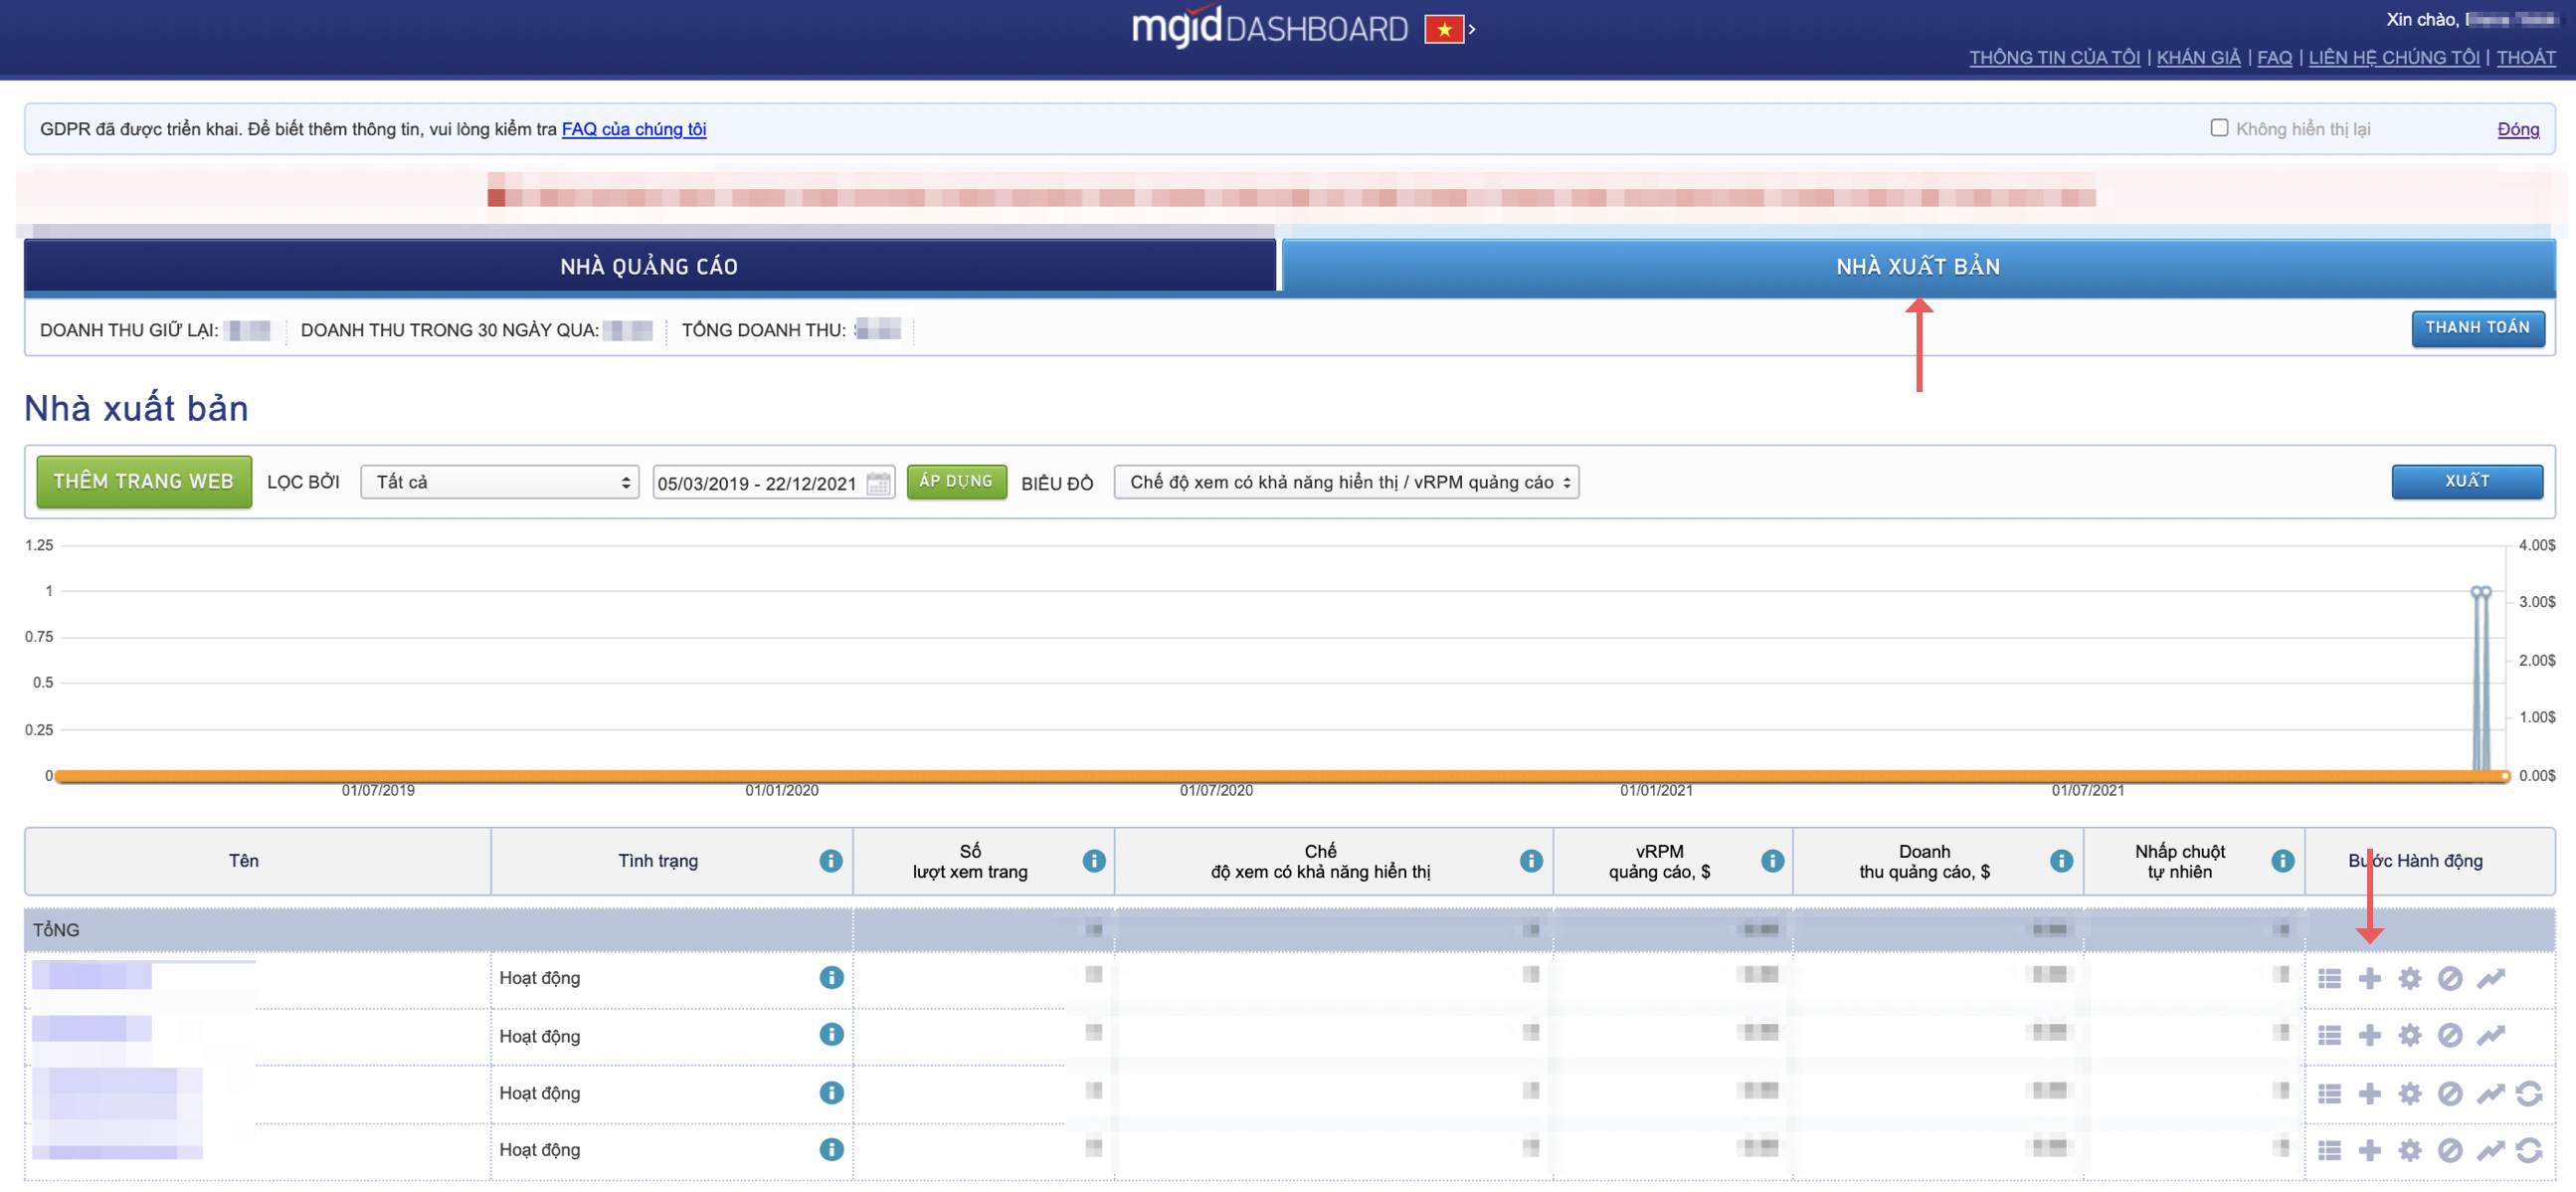Tick the Không hiển thị lại checkbox
Viewport: 2576px width, 1192px height.
[2219, 128]
